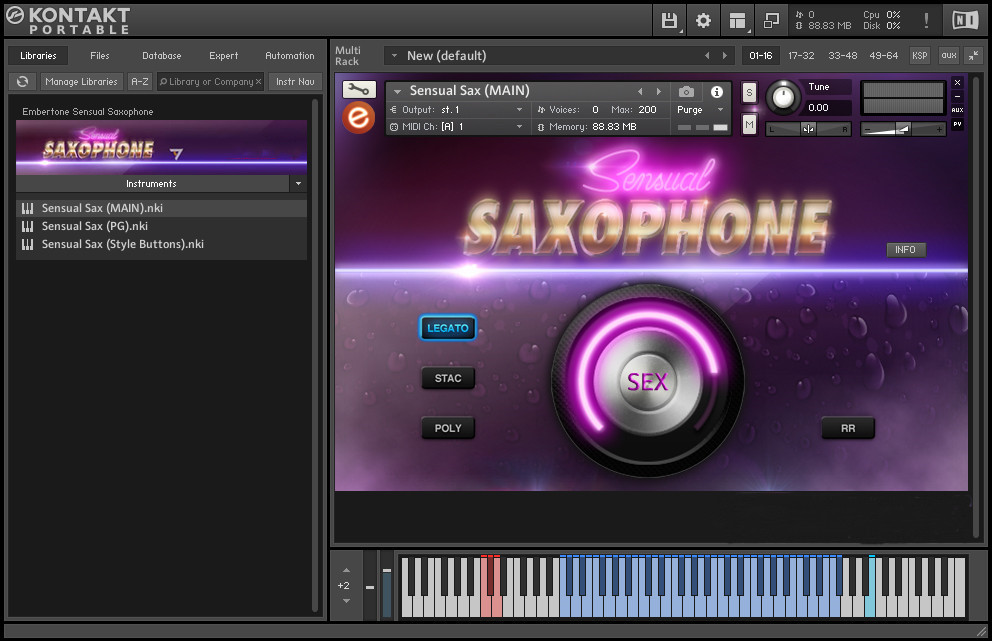Click the Instr Nav button
Viewport: 992px width, 641px height.
point(295,82)
